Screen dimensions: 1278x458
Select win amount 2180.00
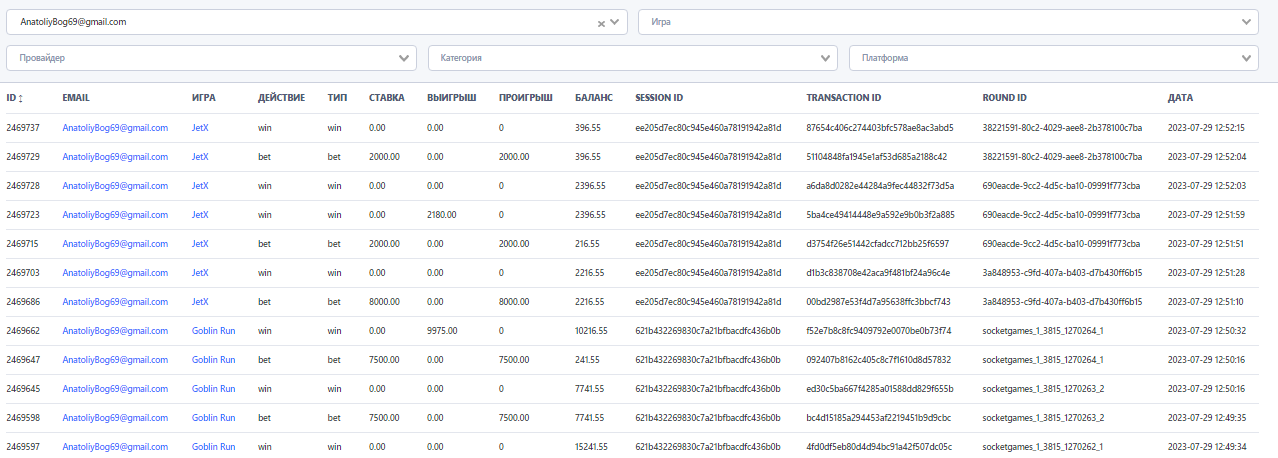click(442, 215)
